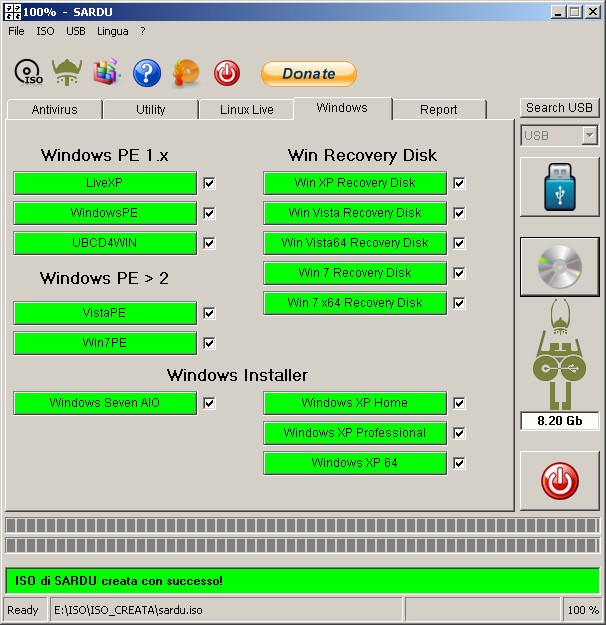Toggle the Win Vista64 Recovery Disk checkbox

coord(459,243)
